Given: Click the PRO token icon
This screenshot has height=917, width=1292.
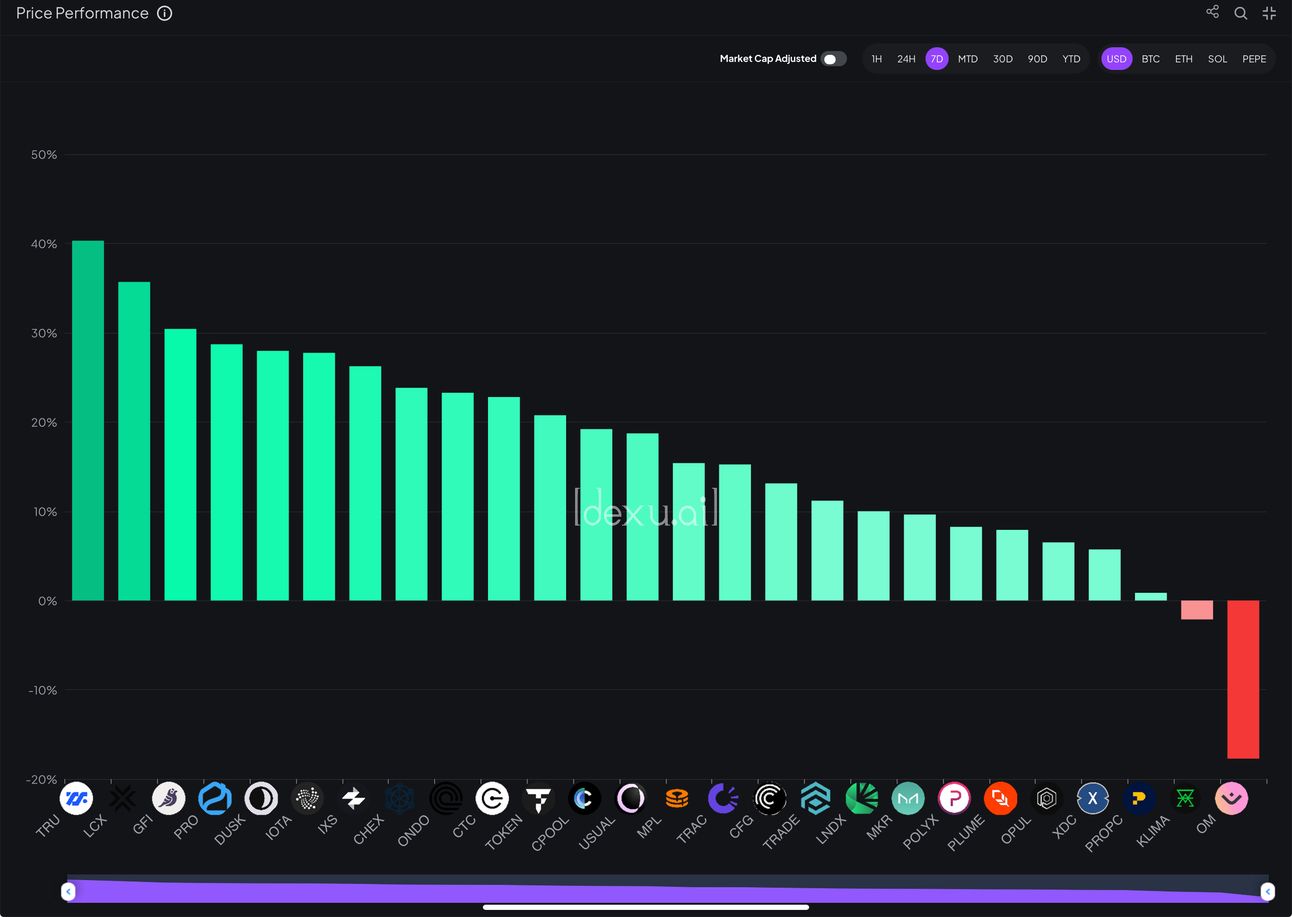Looking at the screenshot, I should [x=215, y=798].
